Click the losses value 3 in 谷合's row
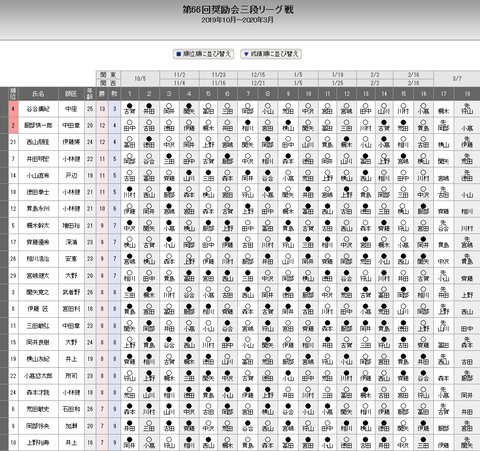The height and width of the screenshot is (451, 480). pos(114,109)
